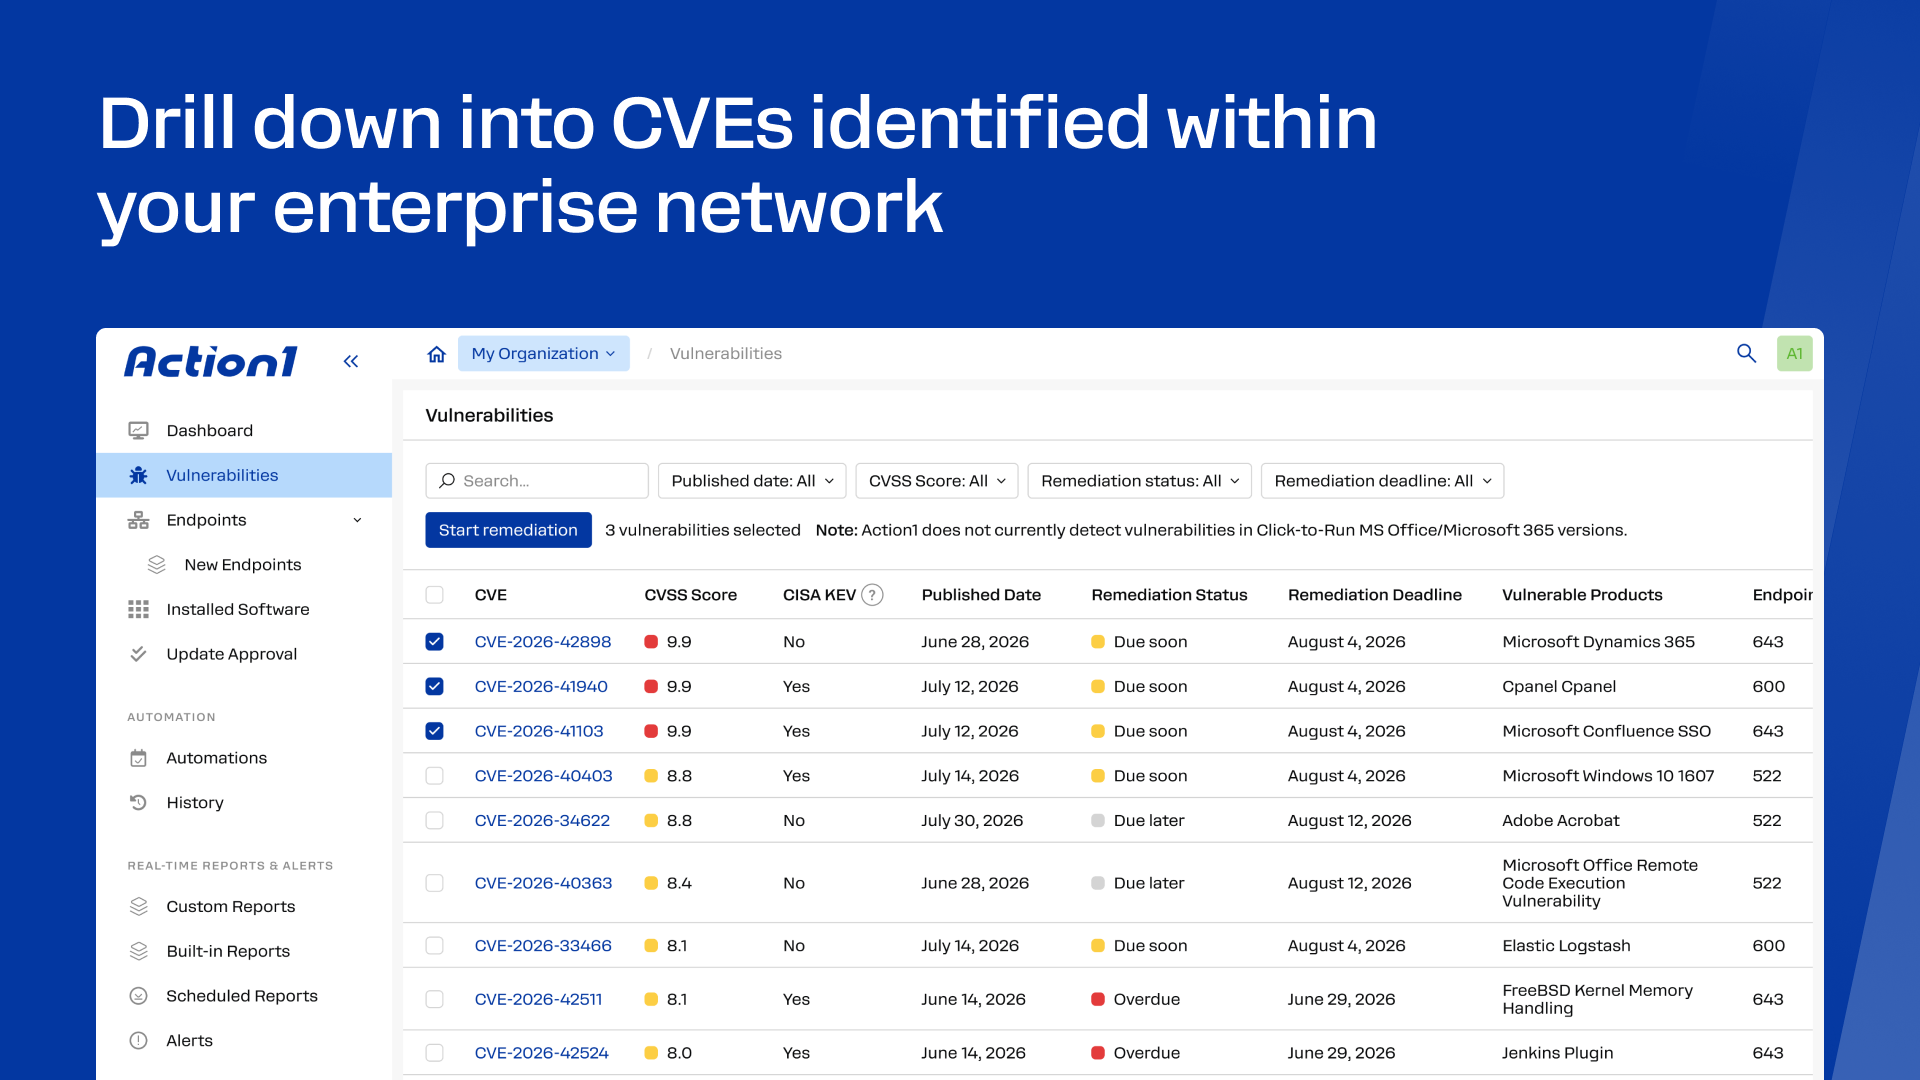Uncheck the CVE-2026-41103 row checkbox

point(434,731)
